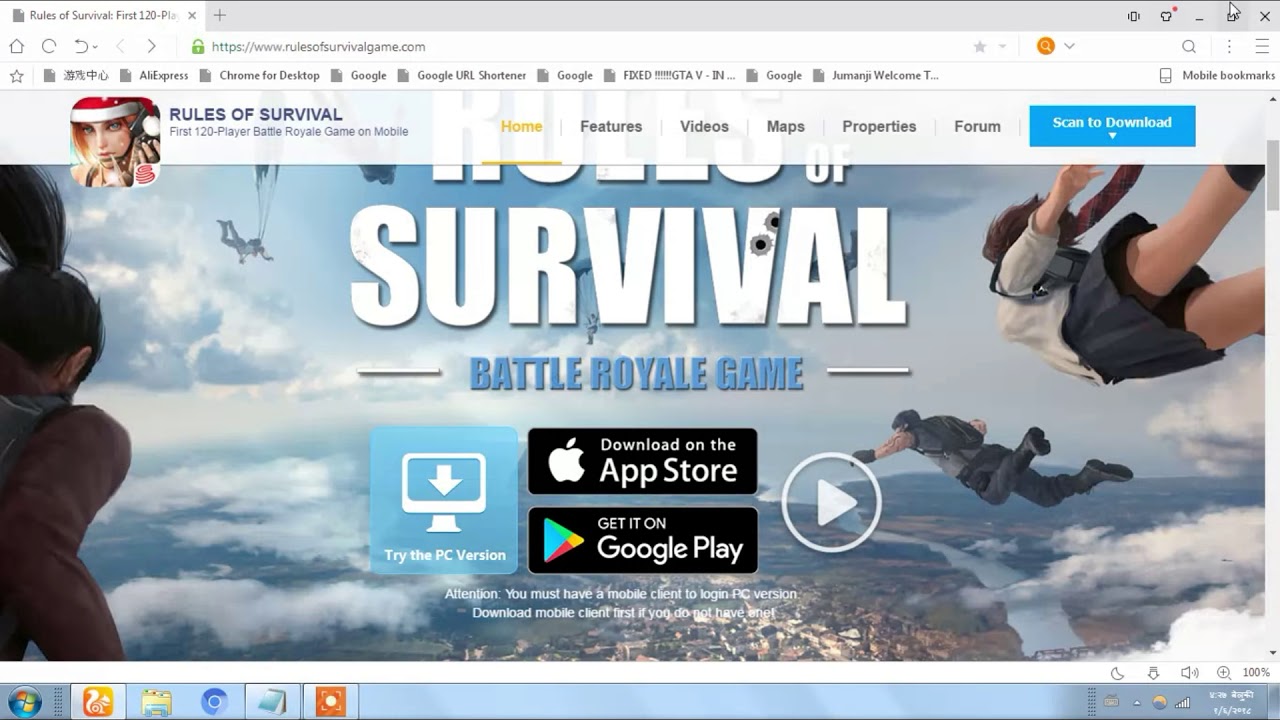The image size is (1280, 720).
Task: Click the network signal tray icon
Action: click(x=1182, y=702)
